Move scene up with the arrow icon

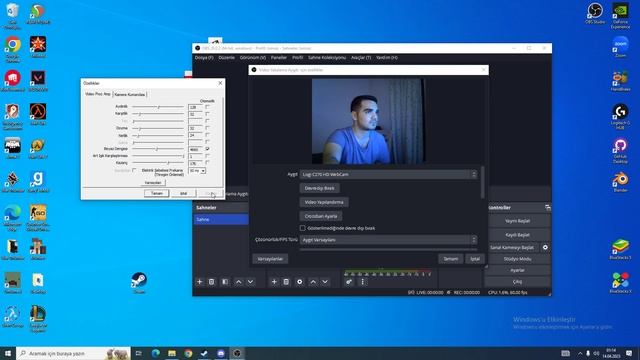coord(239,282)
